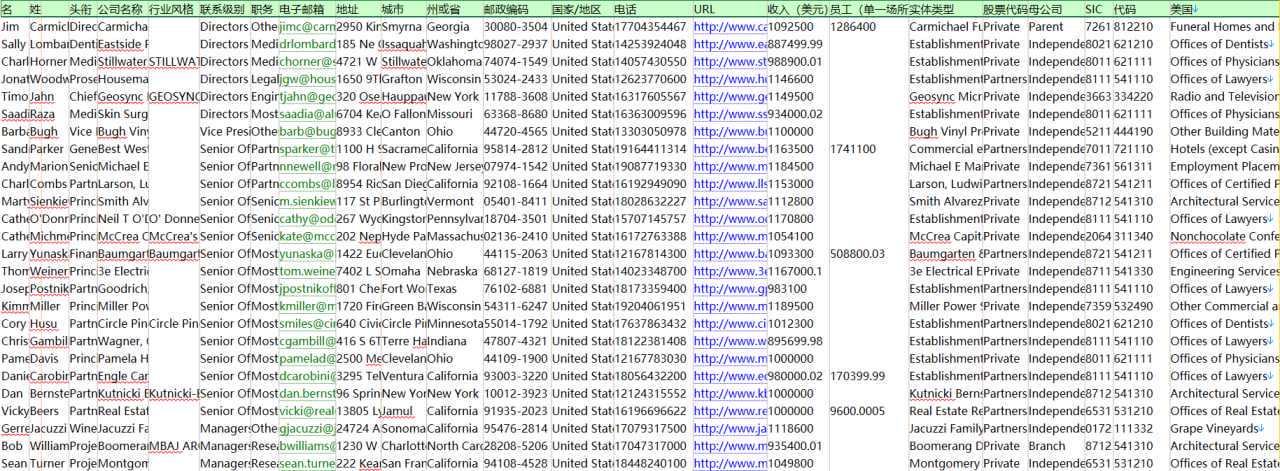Select postal code cell 11788-3608

click(x=515, y=97)
